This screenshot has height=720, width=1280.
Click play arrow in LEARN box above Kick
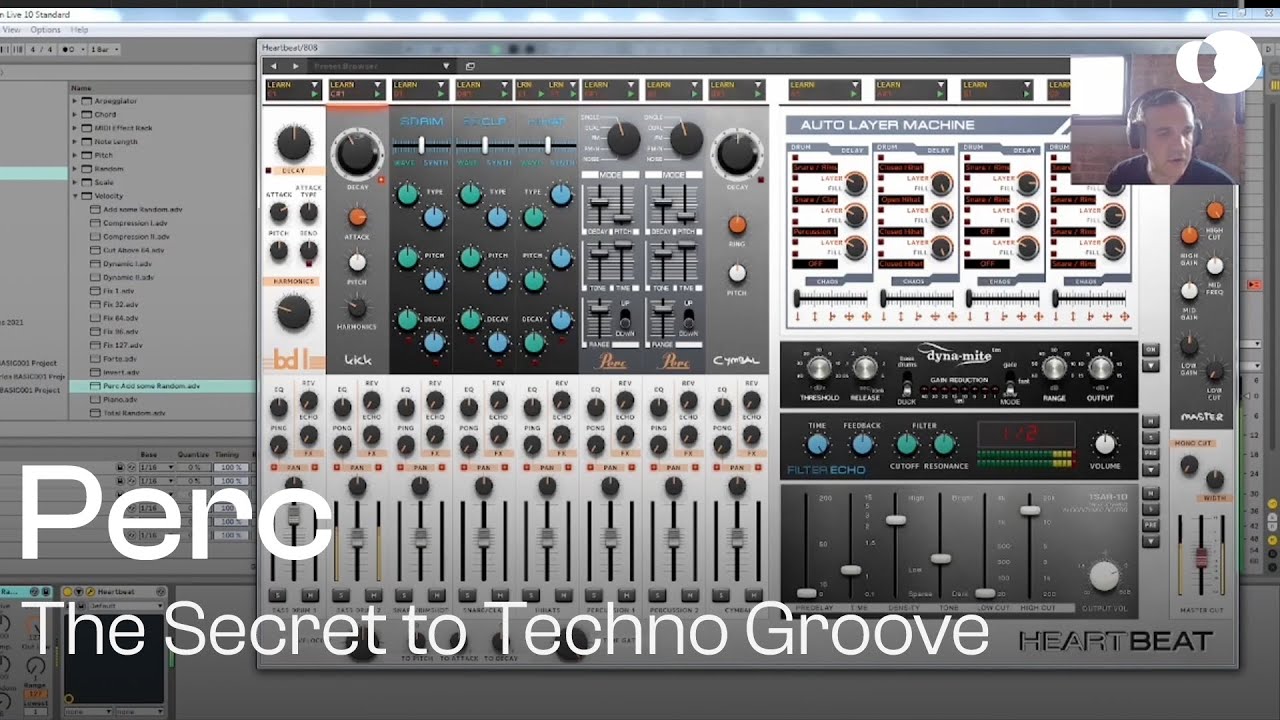point(378,93)
